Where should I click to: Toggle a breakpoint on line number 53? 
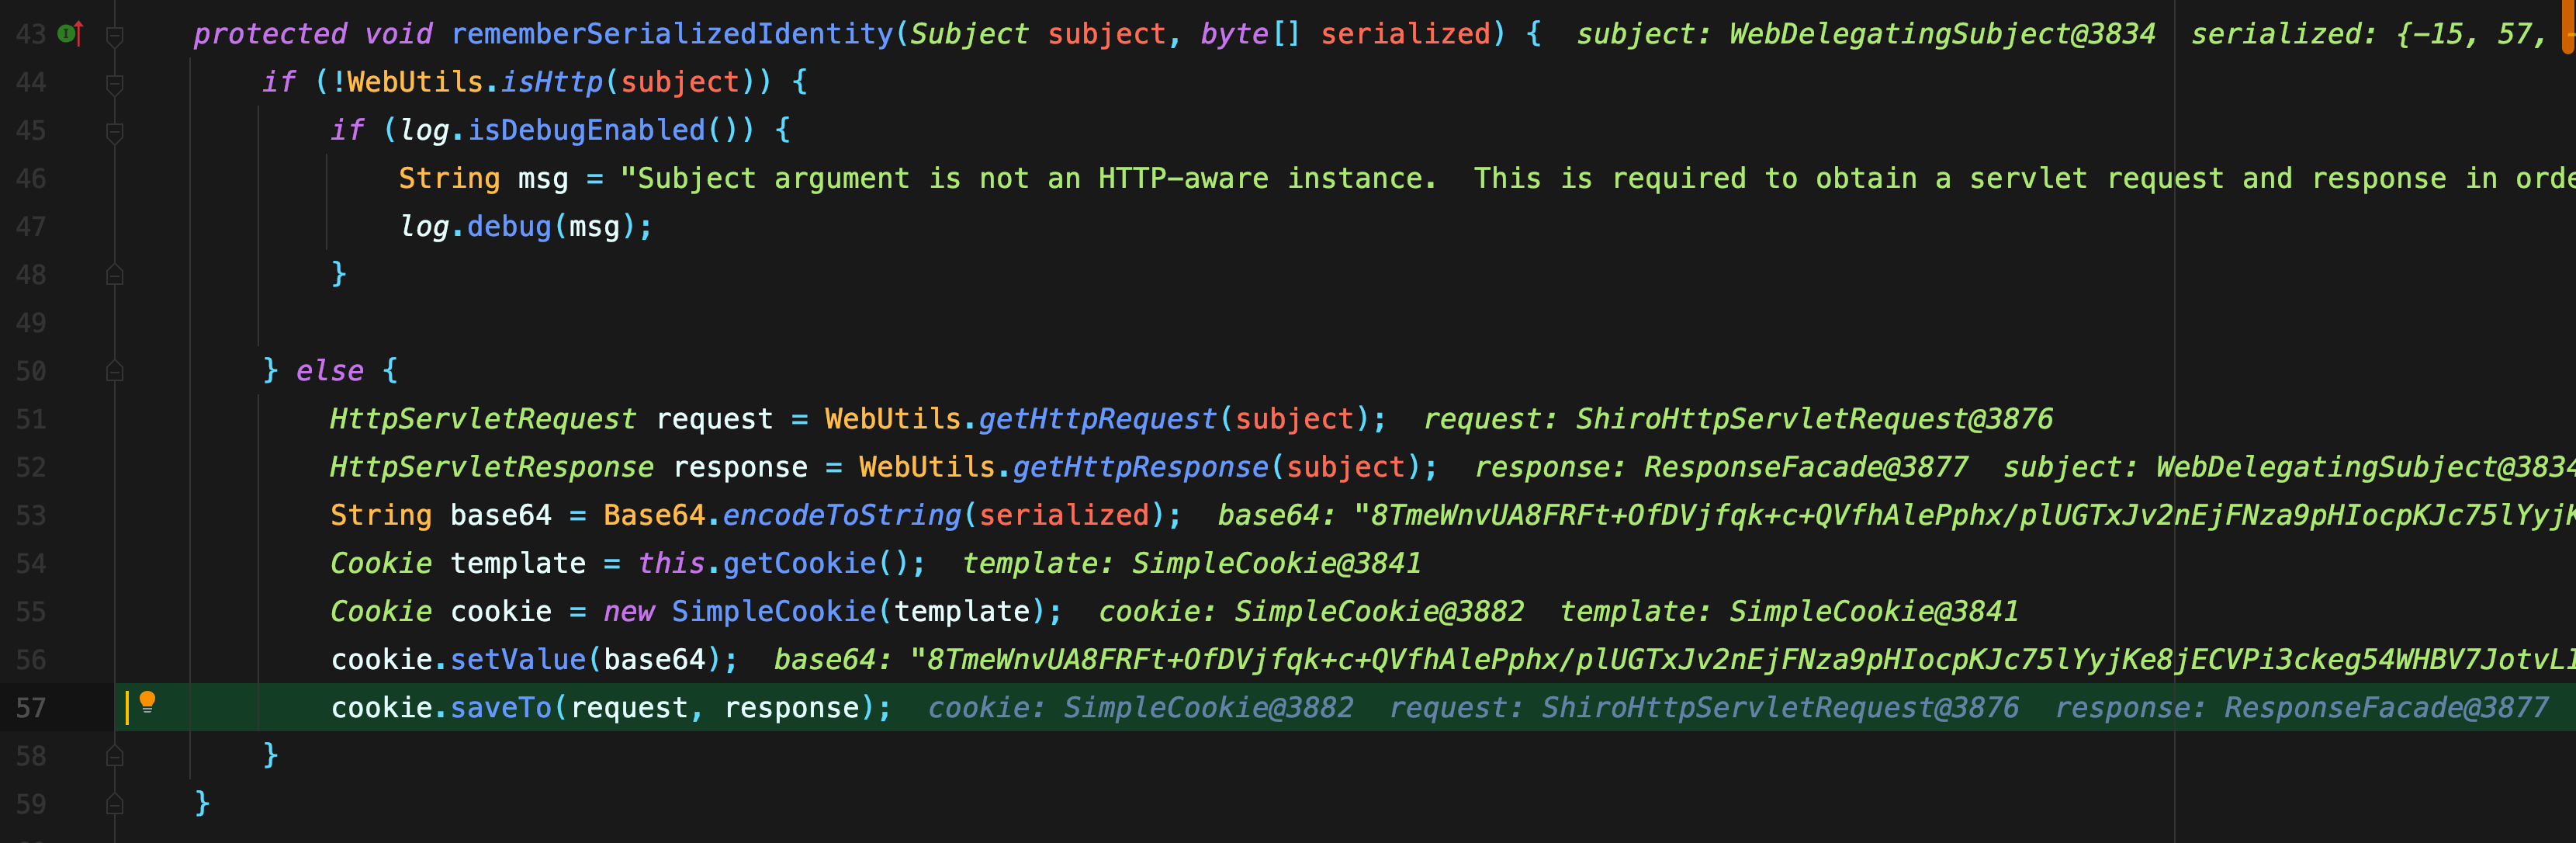click(31, 515)
